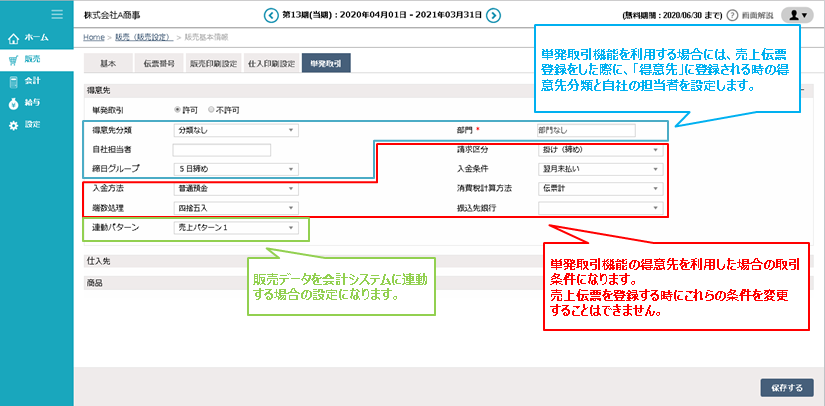This screenshot has height=406, width=825.
Task: Click the fiscal period text 第13期(当期)
Action: tap(307, 15)
